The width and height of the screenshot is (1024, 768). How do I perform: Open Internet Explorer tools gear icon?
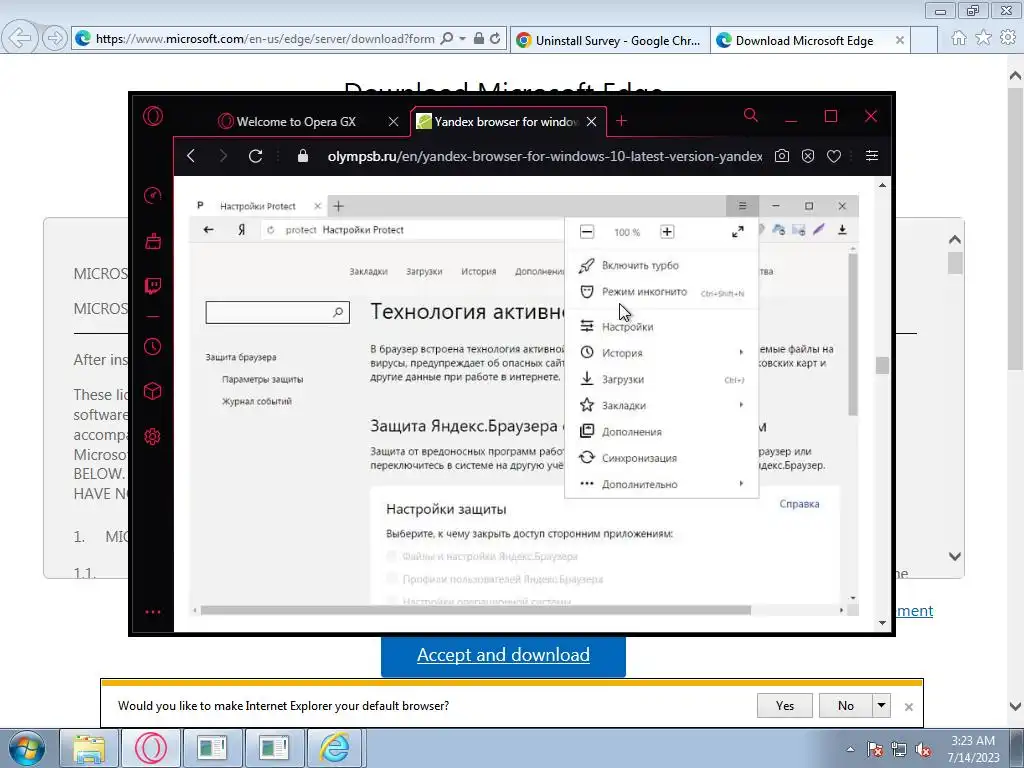(1008, 38)
